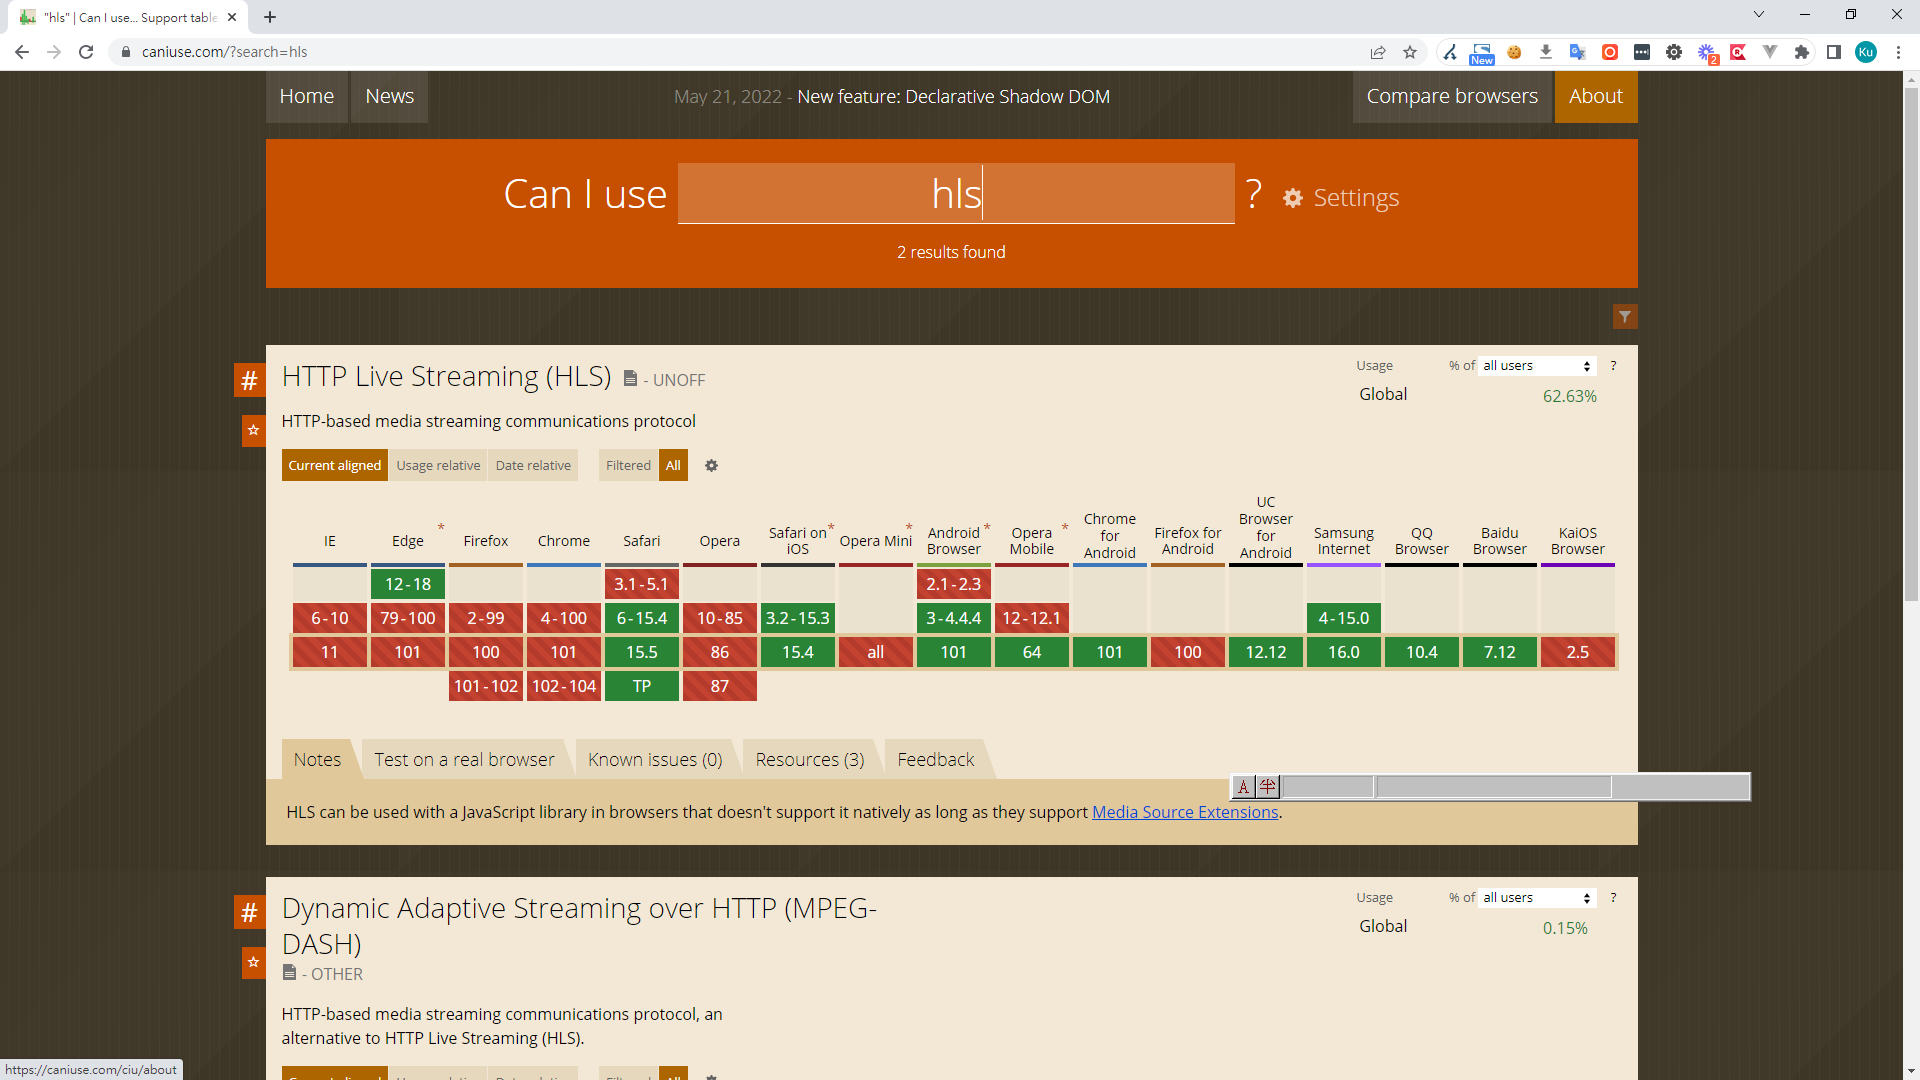Click the 'hls' search input field
This screenshot has width=1920, height=1080.
click(955, 193)
